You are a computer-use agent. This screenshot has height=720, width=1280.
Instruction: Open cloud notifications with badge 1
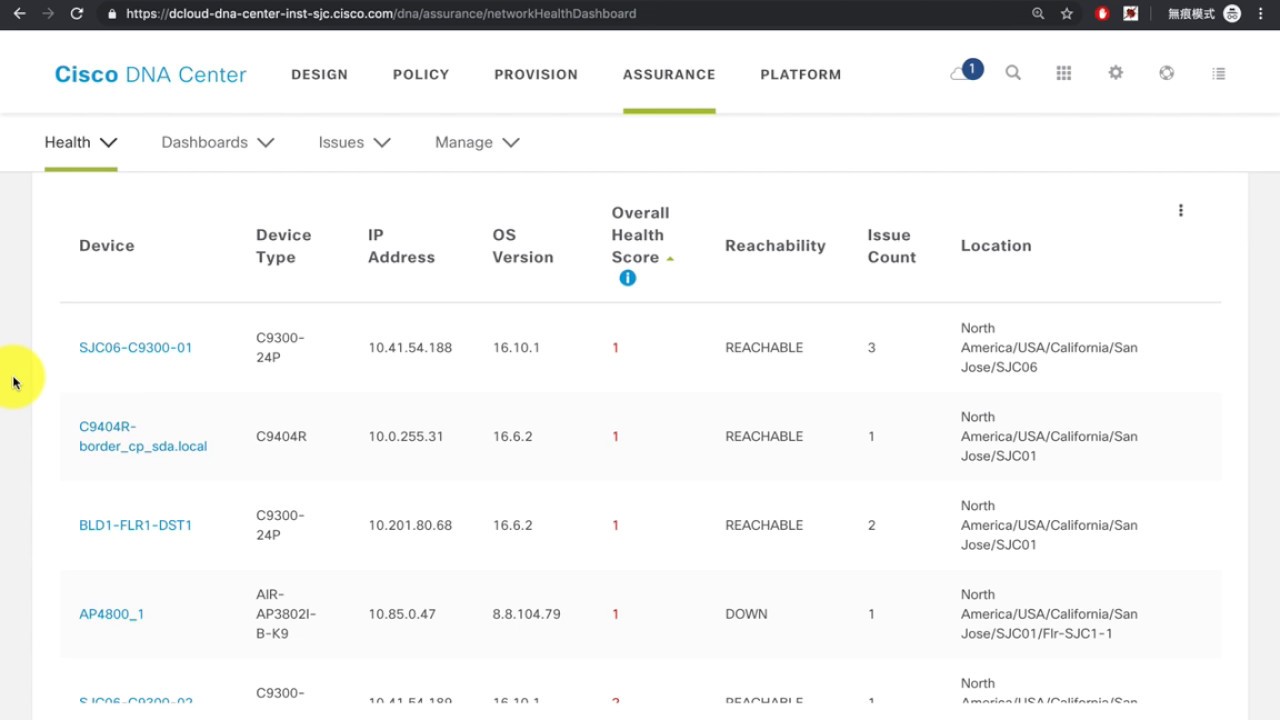(966, 72)
